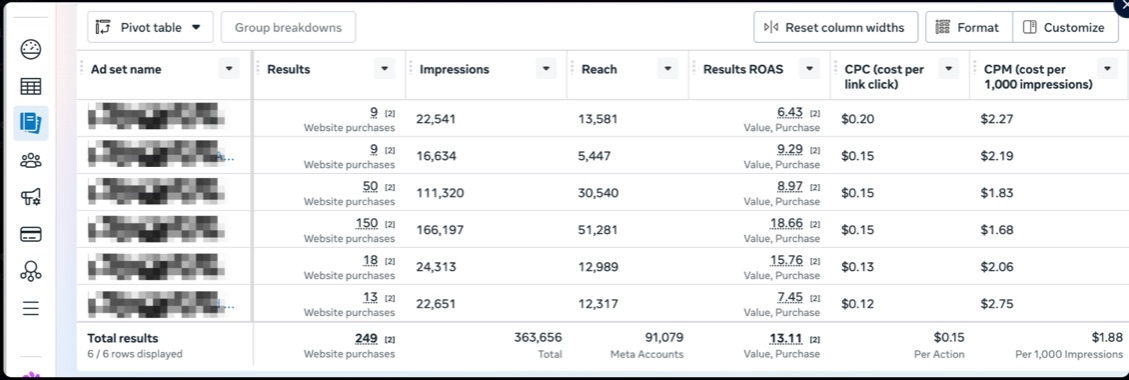1129x380 pixels.
Task: Open the audiences people icon
Action: [30, 160]
